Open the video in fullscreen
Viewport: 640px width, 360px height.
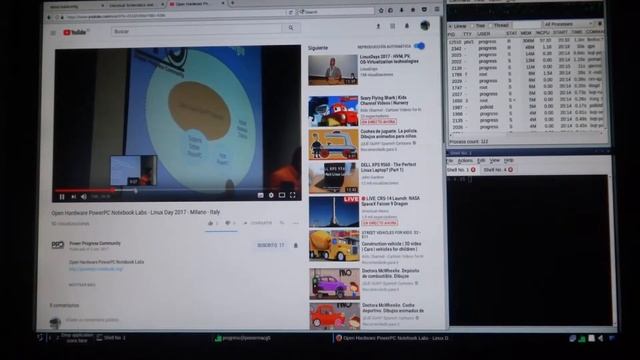293,195
